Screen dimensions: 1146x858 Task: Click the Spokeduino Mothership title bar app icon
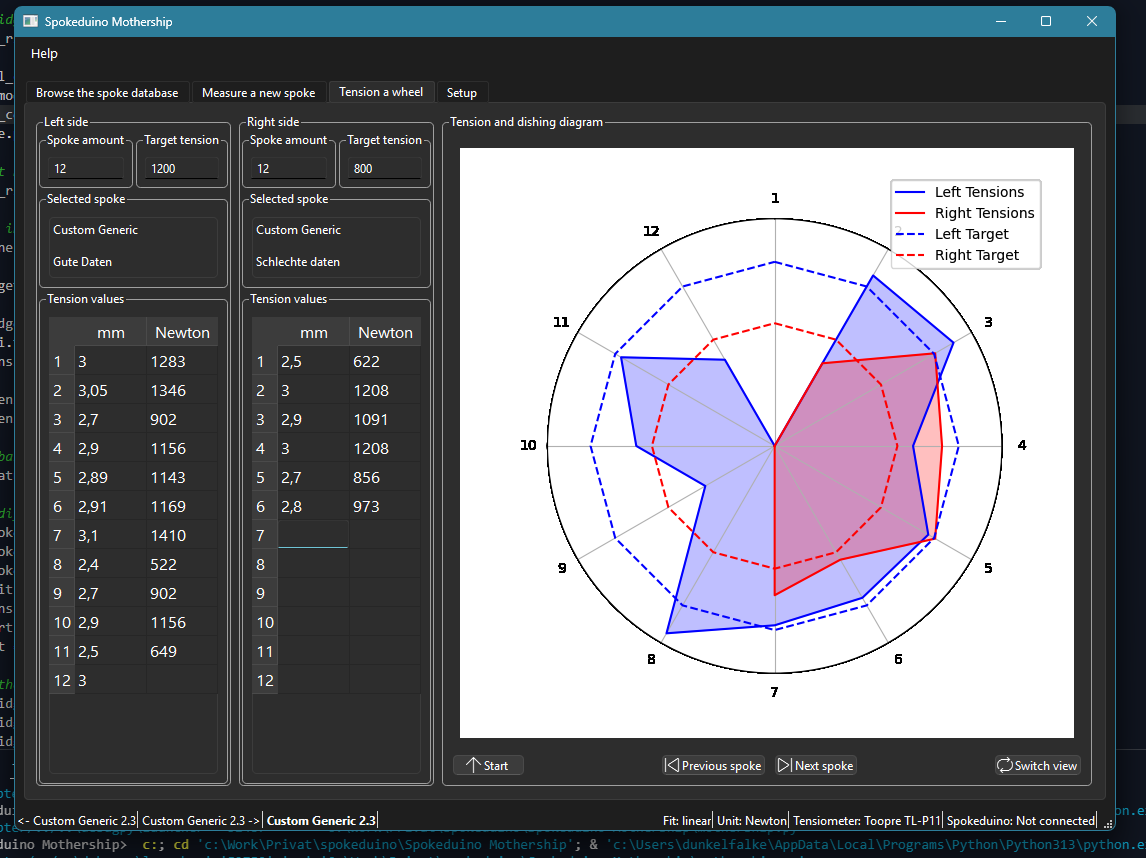coord(31,21)
